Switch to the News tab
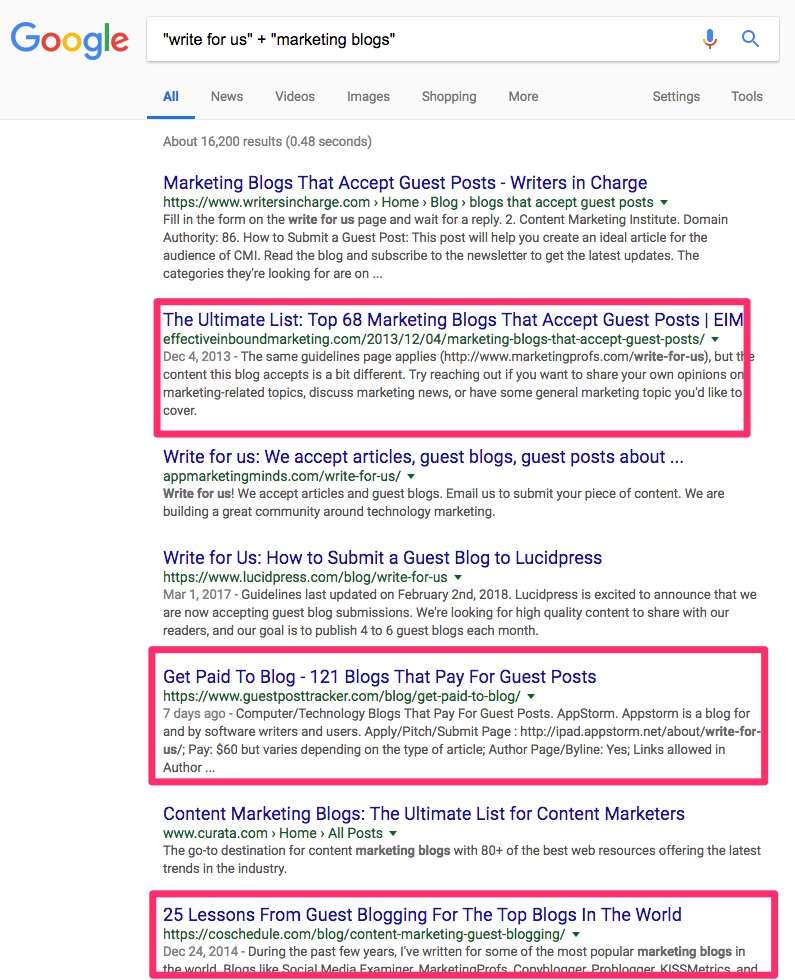The image size is (795, 980). pos(227,96)
